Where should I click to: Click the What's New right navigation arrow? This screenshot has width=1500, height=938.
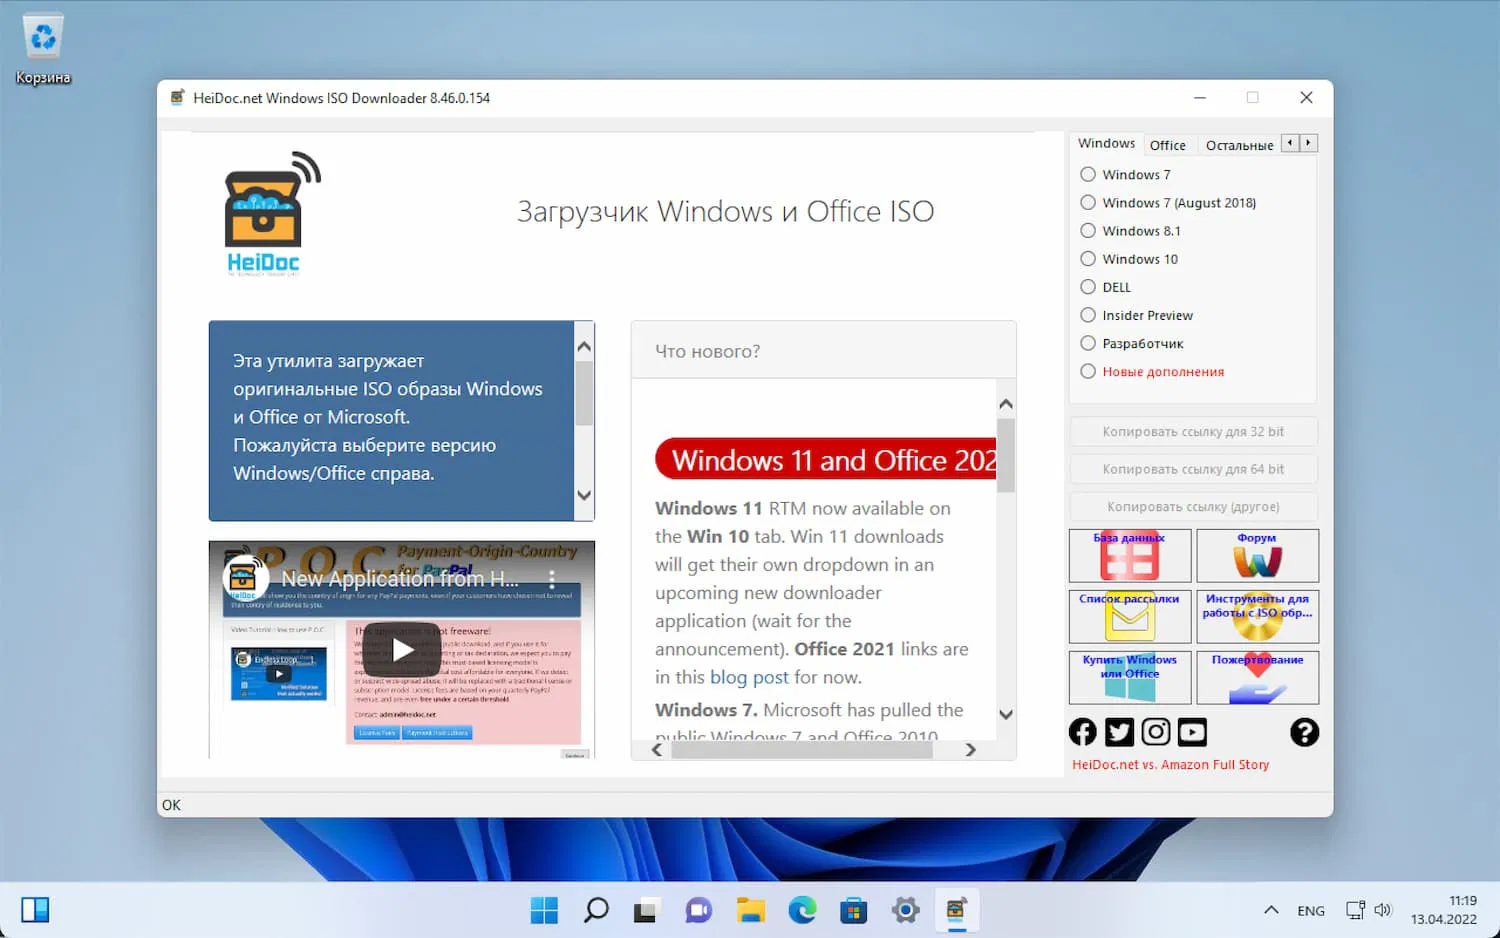970,749
